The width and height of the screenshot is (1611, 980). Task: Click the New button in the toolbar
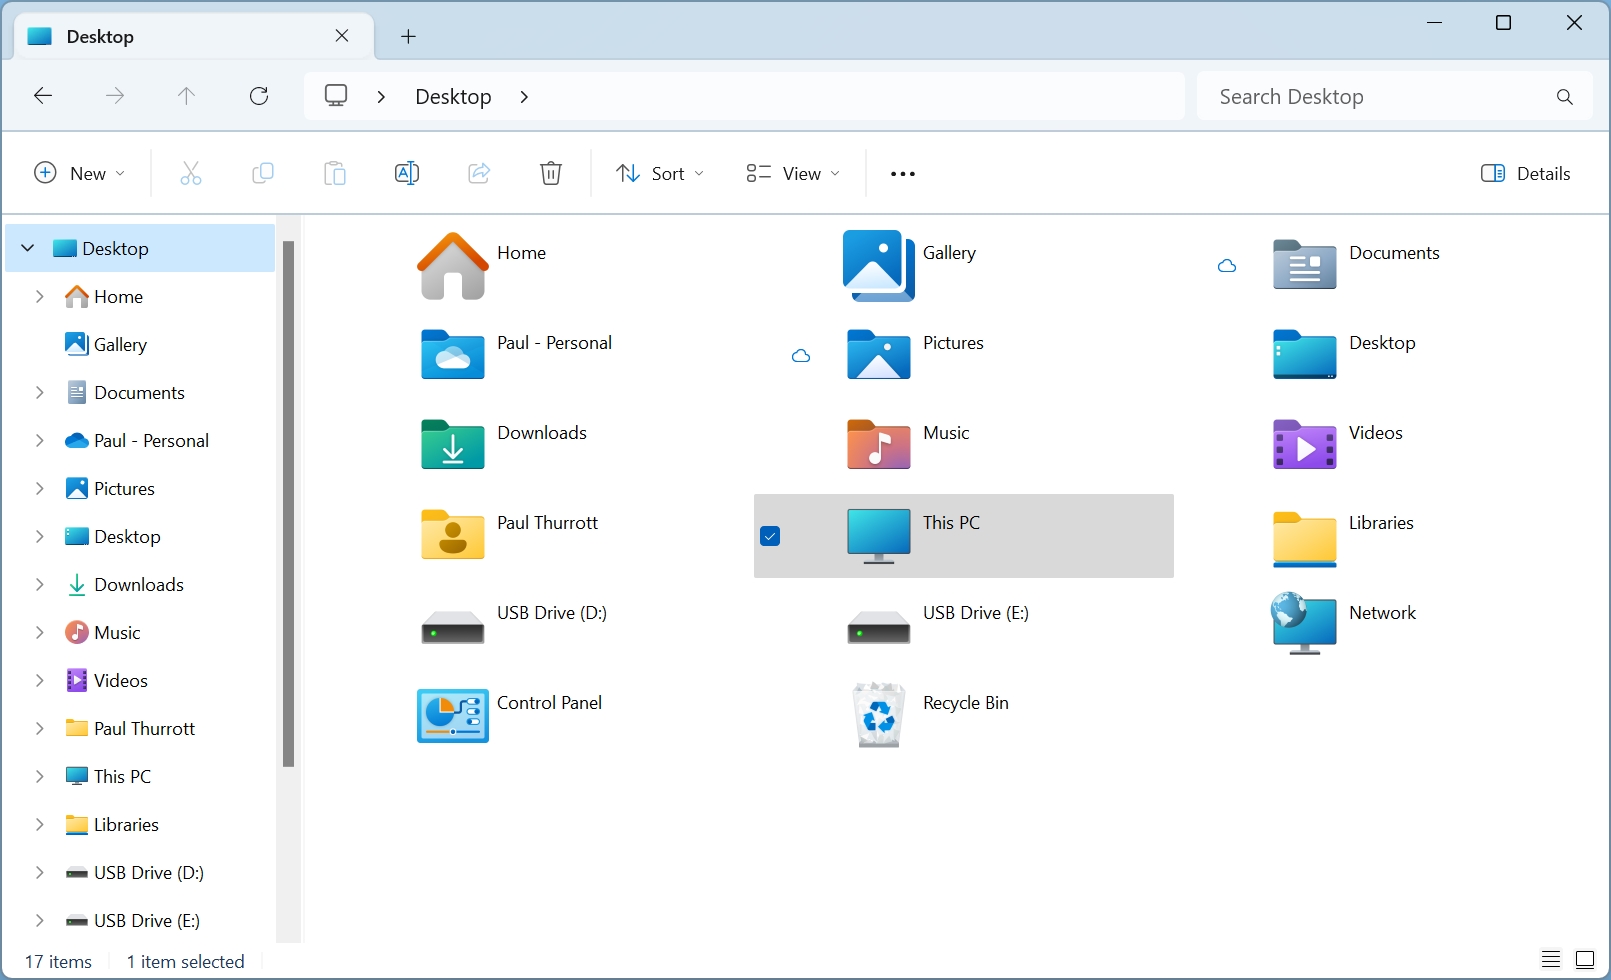pos(80,173)
